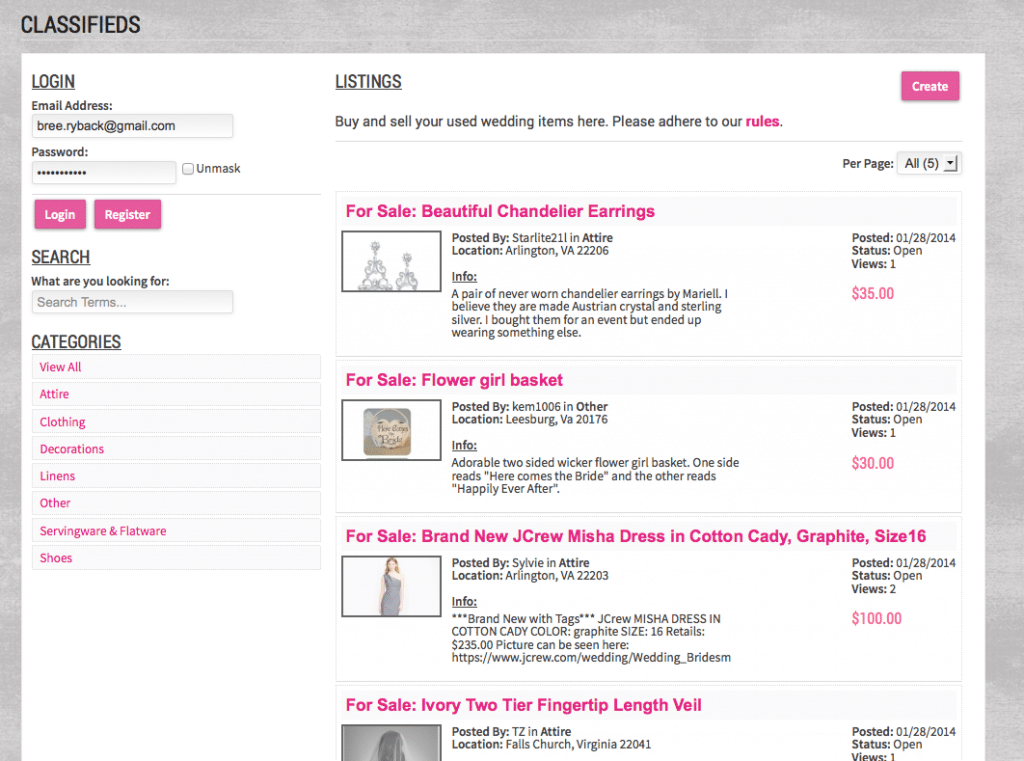Open the flower girl basket thumbnail
Image resolution: width=1024 pixels, height=761 pixels.
(391, 430)
